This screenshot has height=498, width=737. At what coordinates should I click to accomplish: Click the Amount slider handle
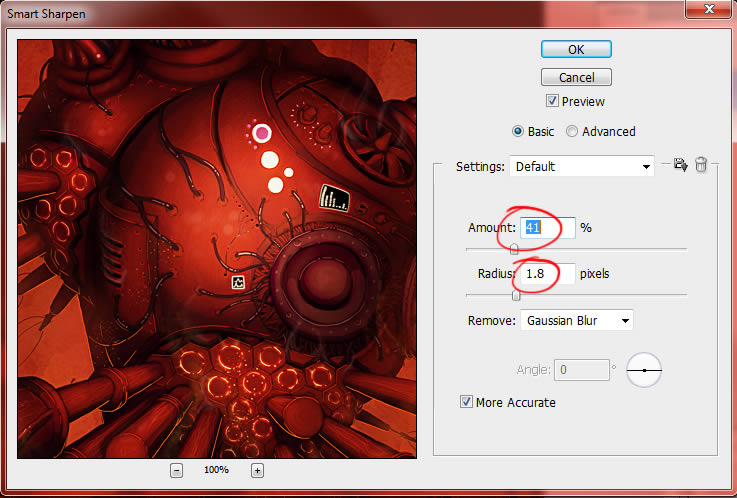click(x=514, y=249)
